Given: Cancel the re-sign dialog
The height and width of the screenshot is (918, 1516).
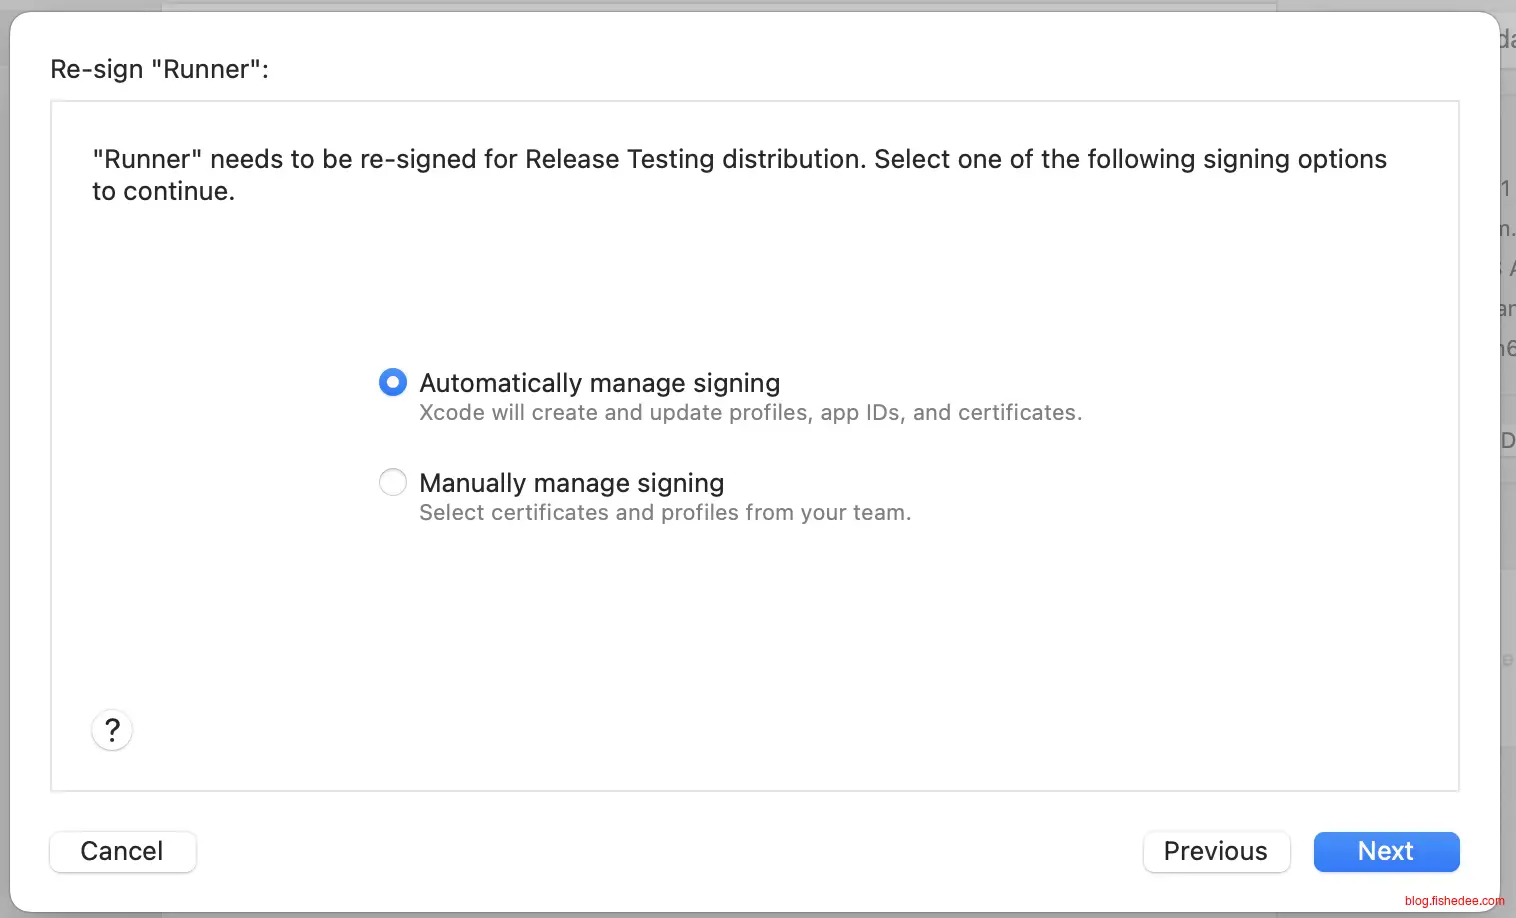Looking at the screenshot, I should pyautogui.click(x=122, y=851).
